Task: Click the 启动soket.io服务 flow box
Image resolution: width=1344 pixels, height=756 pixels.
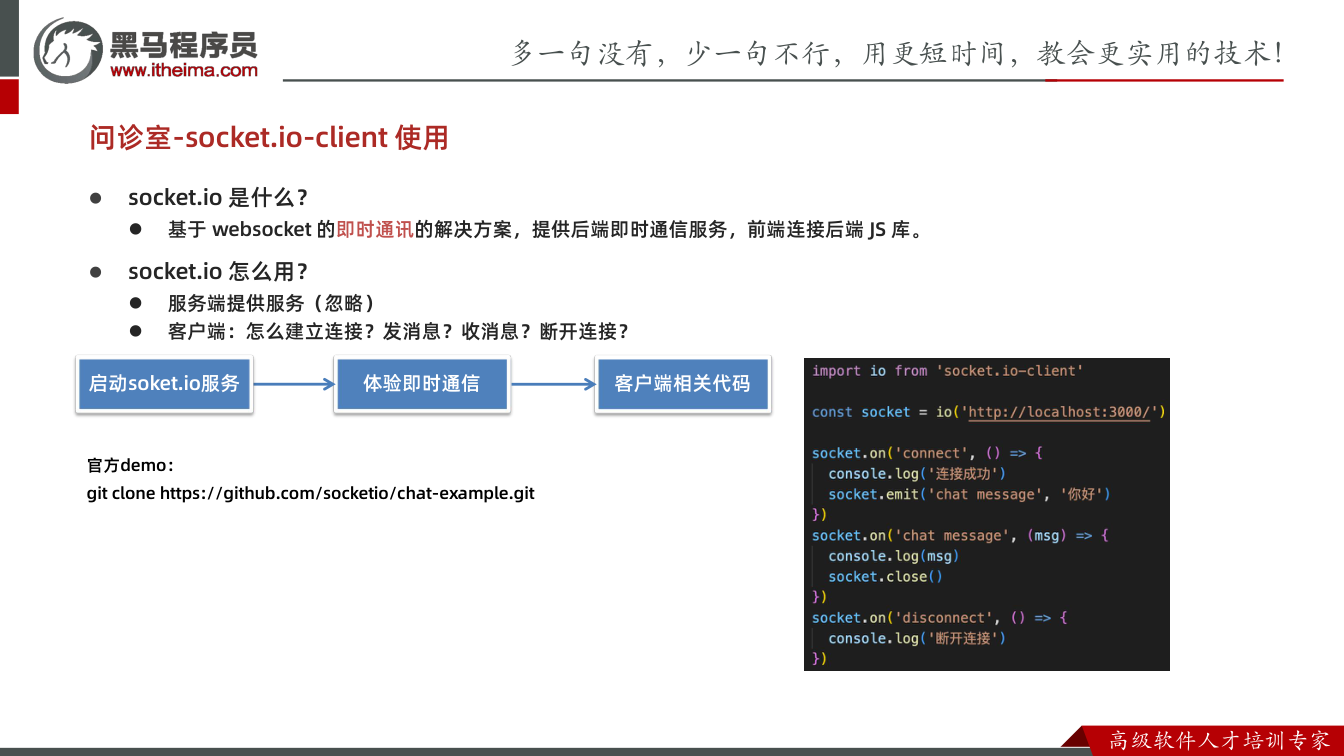Action: pyautogui.click(x=164, y=383)
